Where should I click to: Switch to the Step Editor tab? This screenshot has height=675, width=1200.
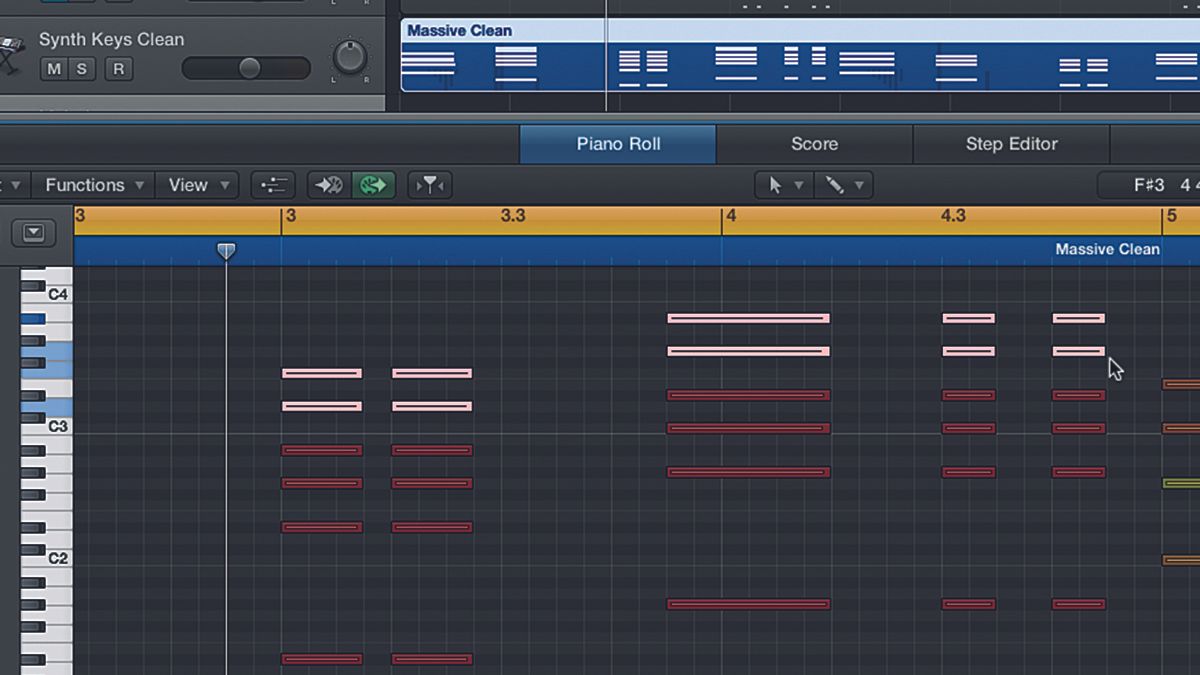click(1011, 143)
